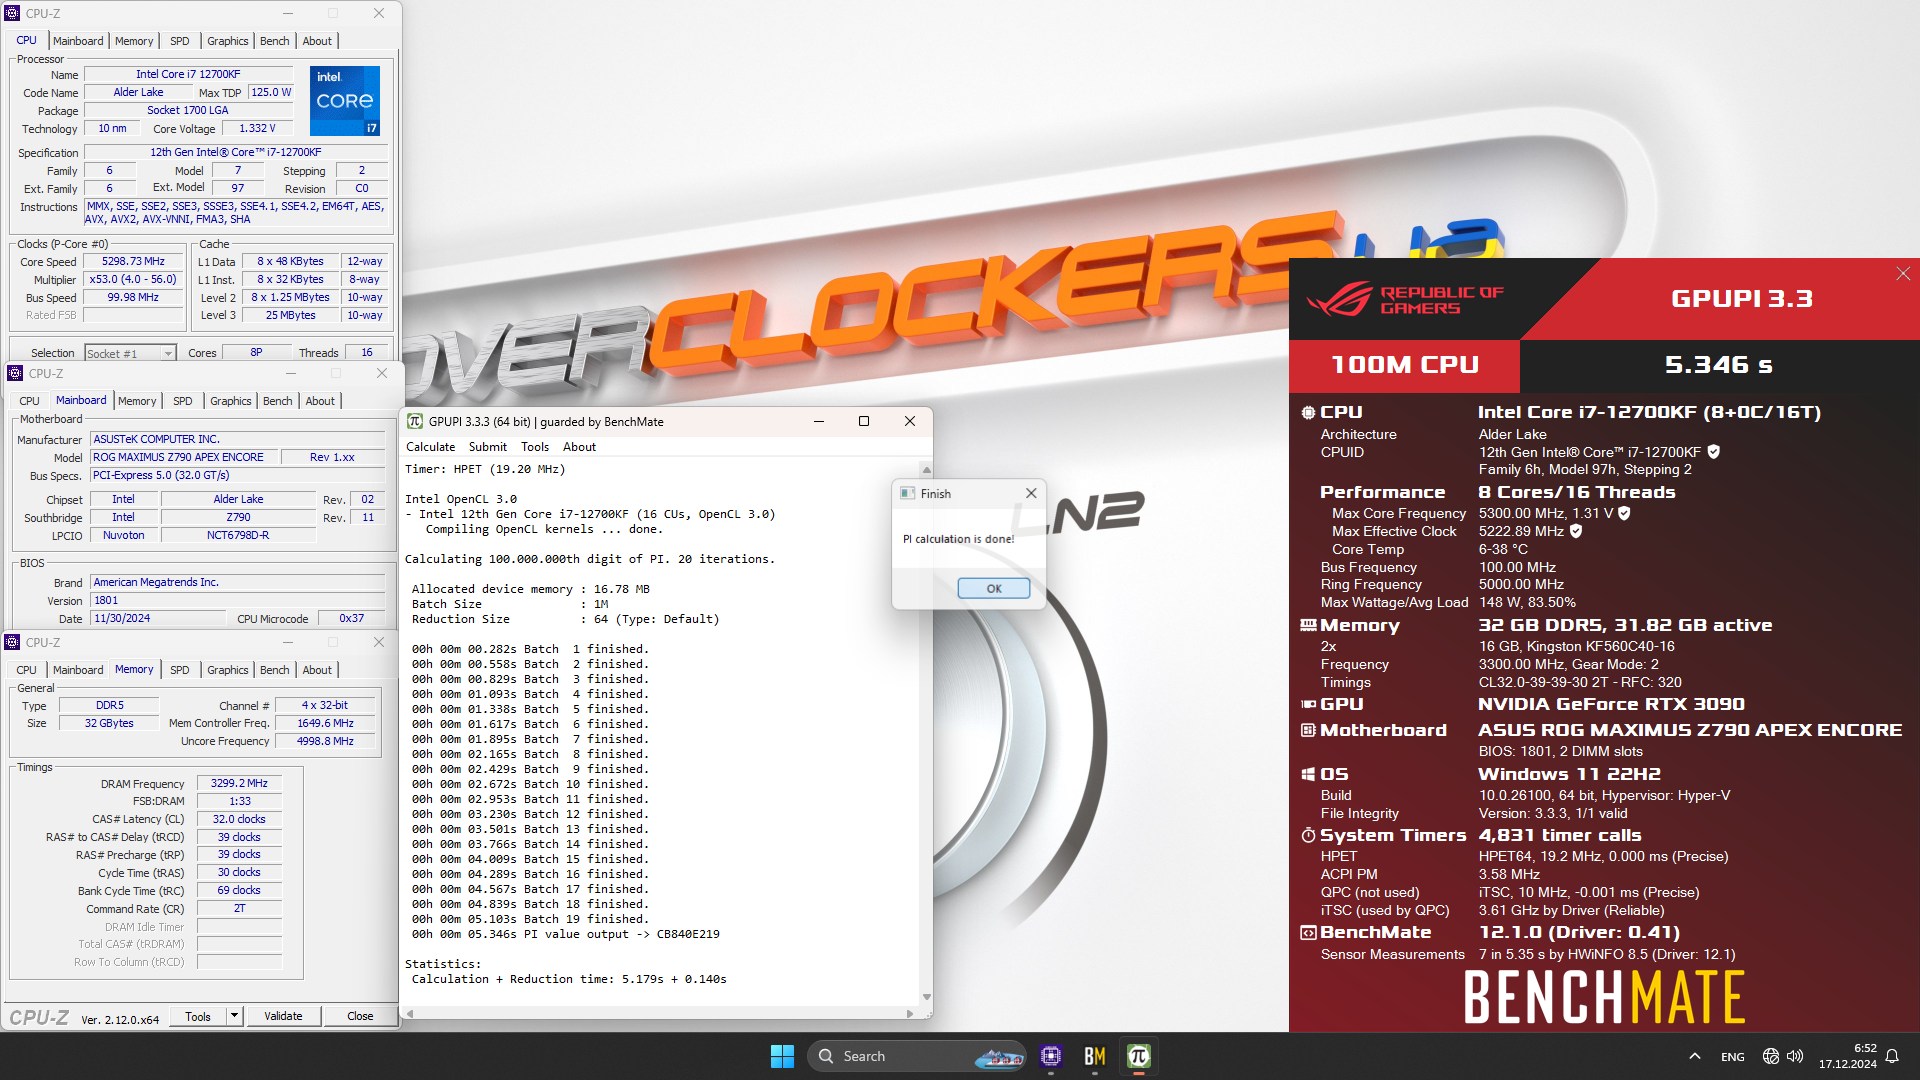This screenshot has height=1080, width=1920.
Task: Show hidden tray icons chevron
Action: pos(1694,1056)
